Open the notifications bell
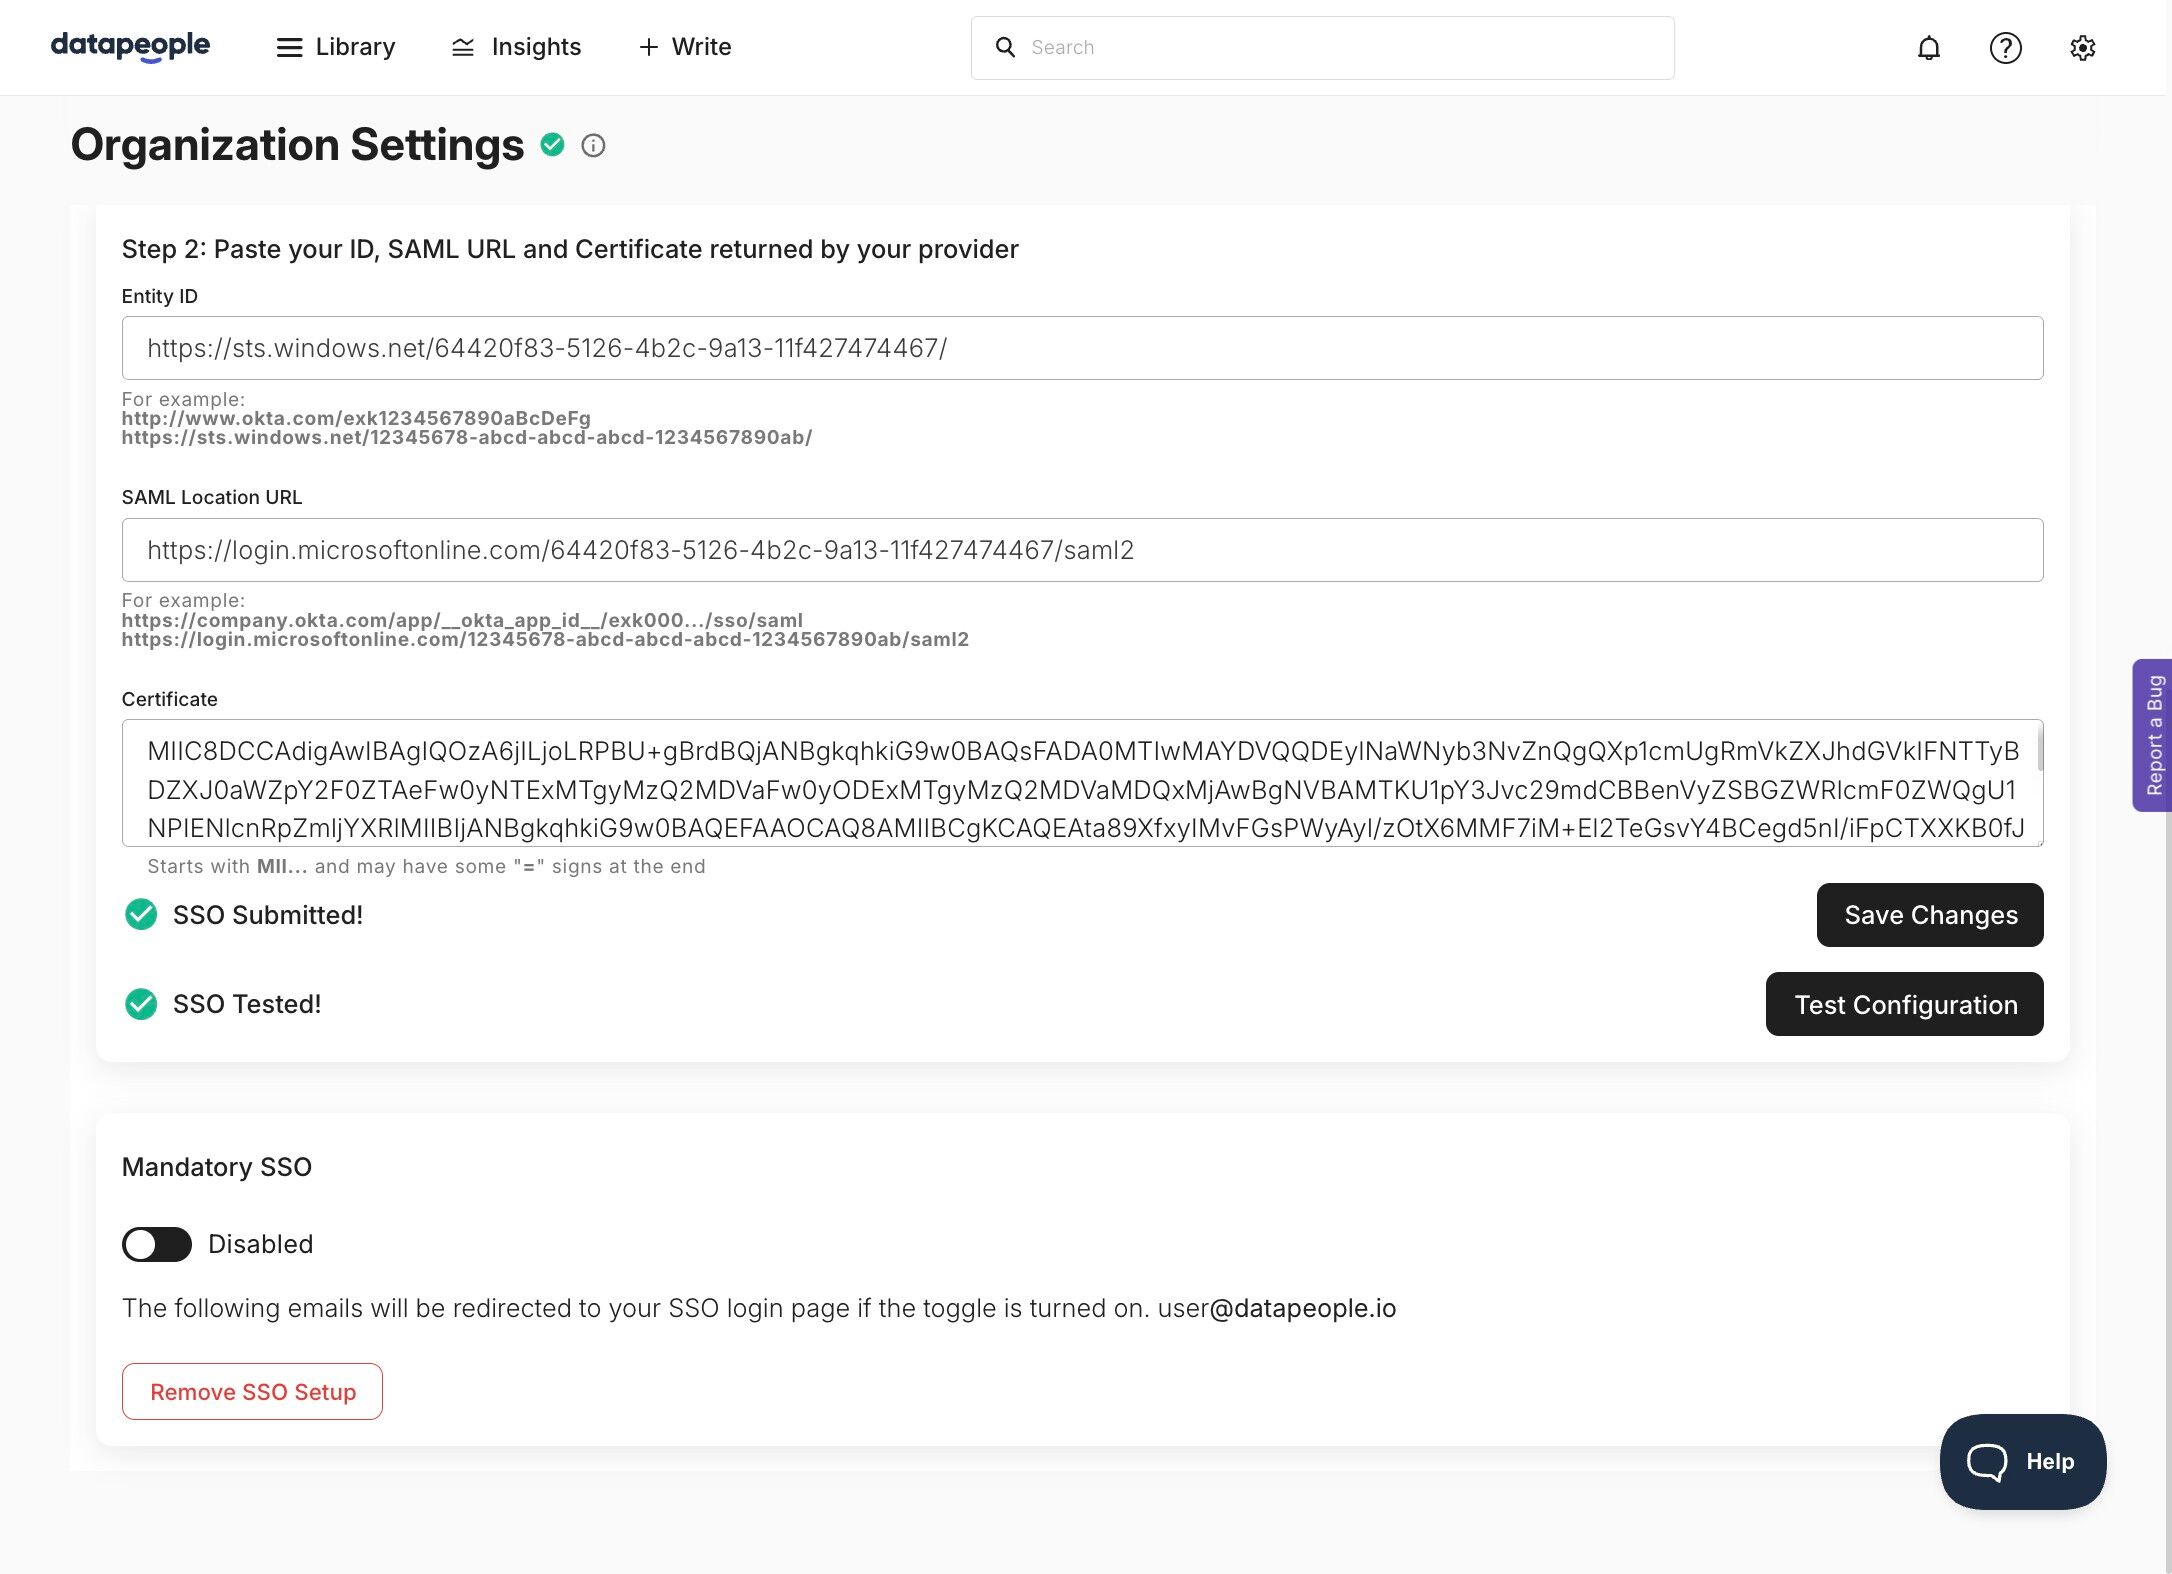The height and width of the screenshot is (1574, 2172). coord(1928,48)
